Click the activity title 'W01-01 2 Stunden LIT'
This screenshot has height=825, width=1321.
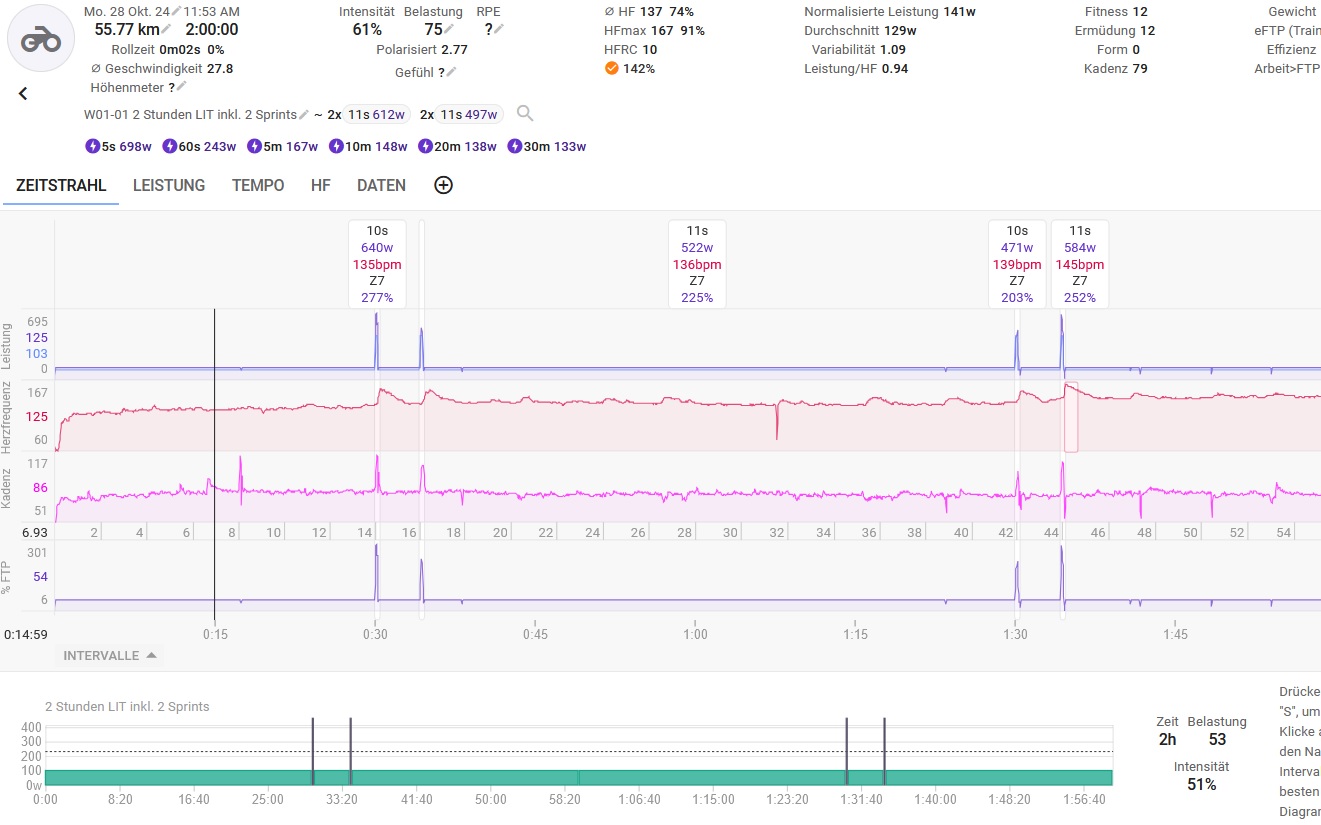190,114
